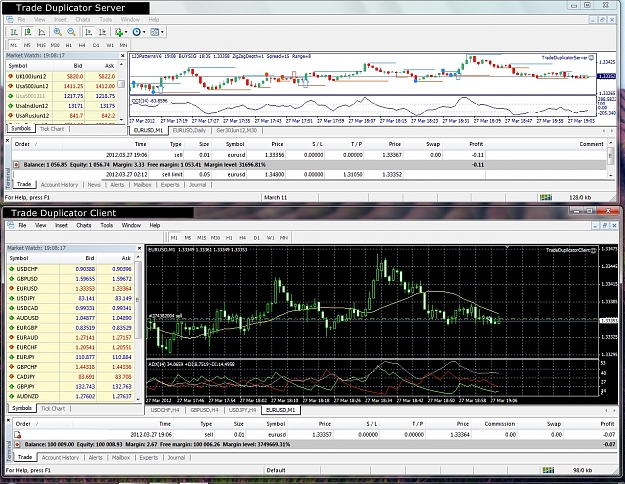
Task: Sort by Order column in Server terminal
Action: click(37, 144)
